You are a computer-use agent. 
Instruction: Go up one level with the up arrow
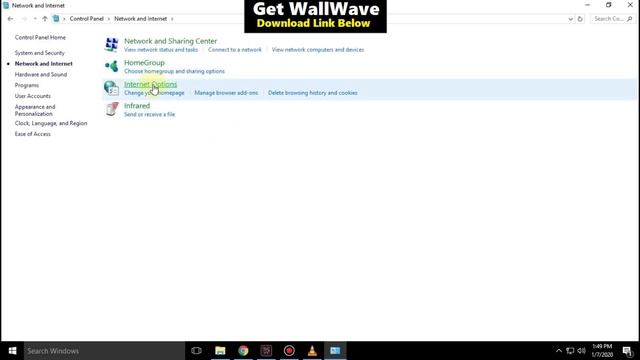[x=45, y=19]
